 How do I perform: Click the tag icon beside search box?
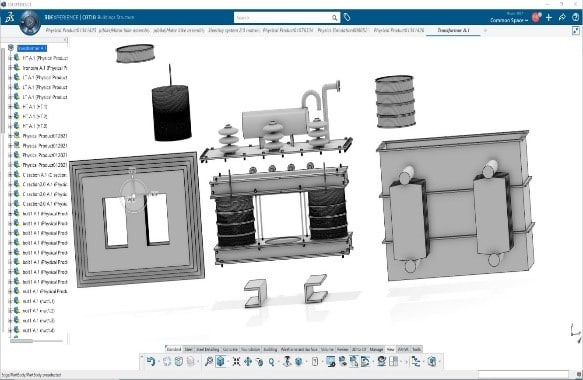[x=347, y=17]
